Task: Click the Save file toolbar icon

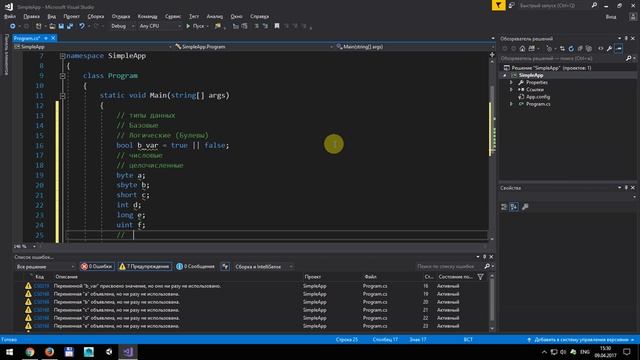Action: [61, 26]
